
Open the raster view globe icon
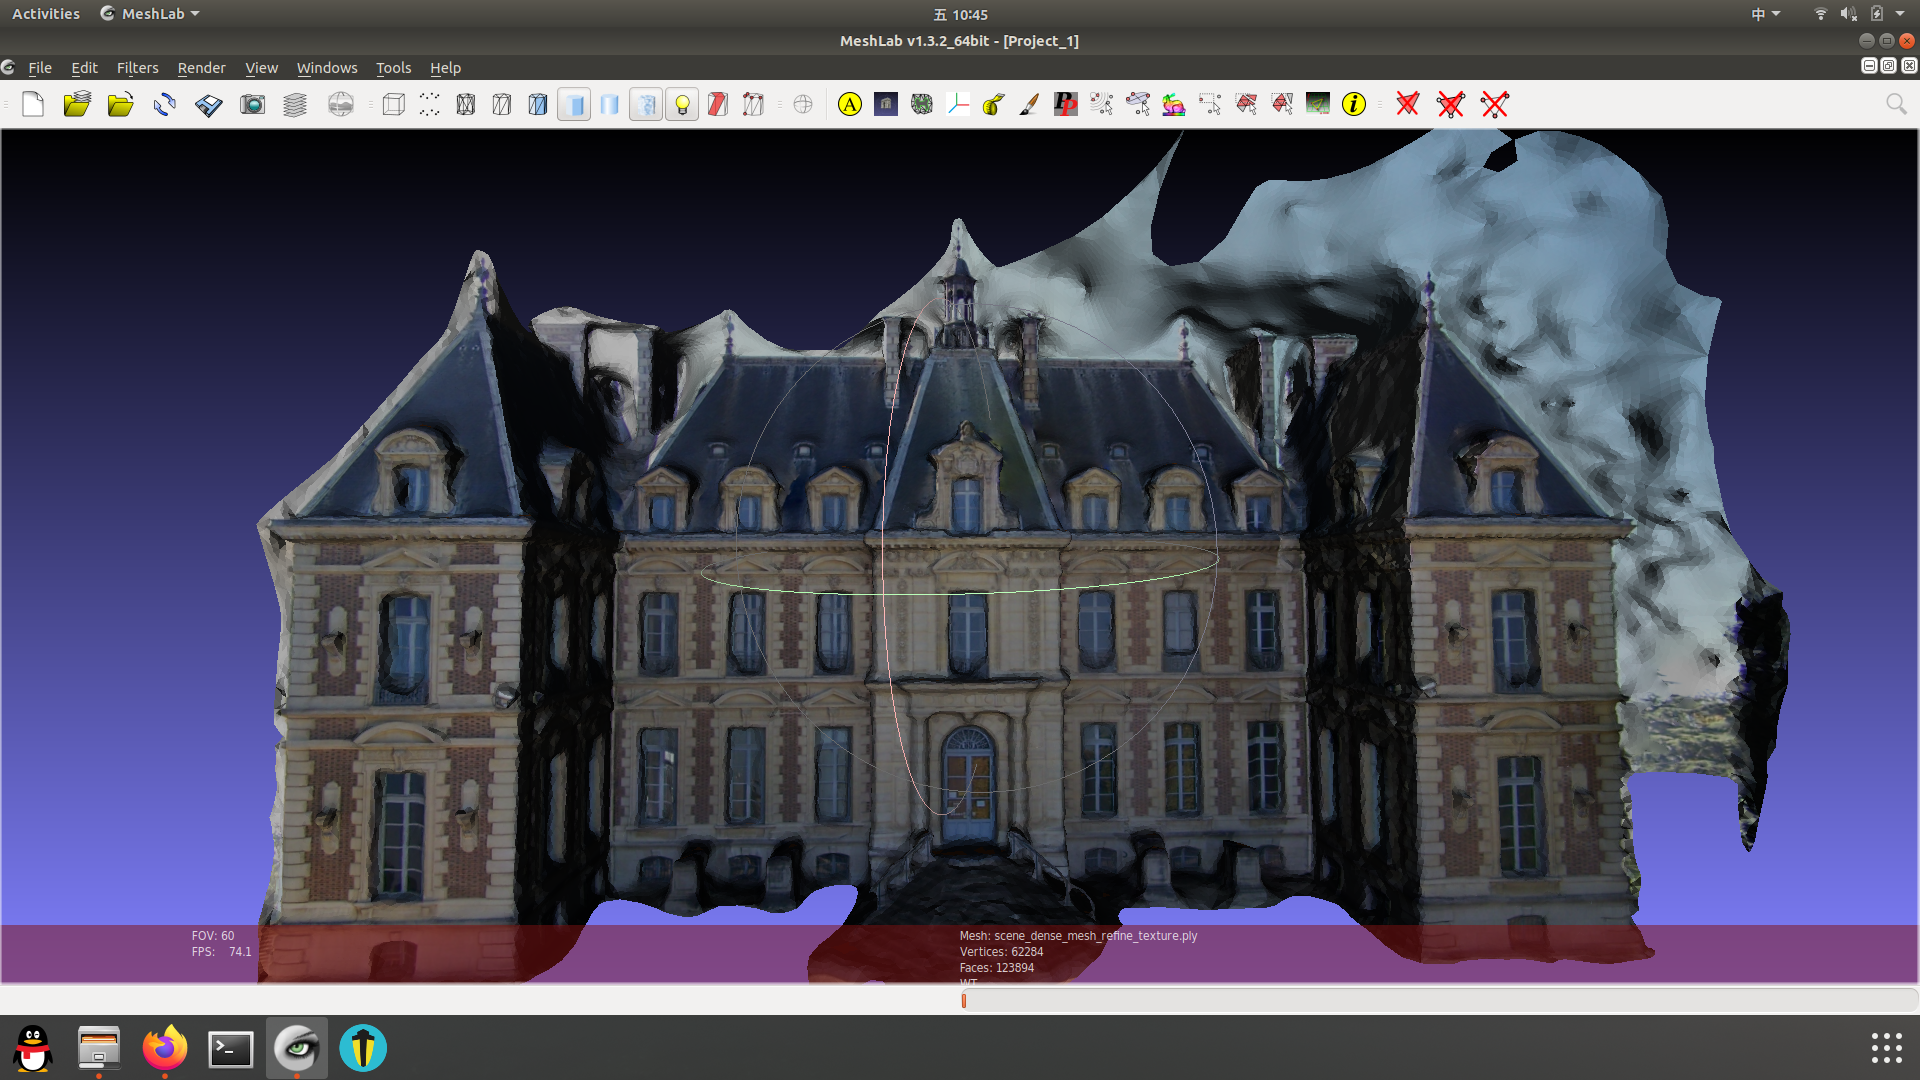click(x=341, y=104)
